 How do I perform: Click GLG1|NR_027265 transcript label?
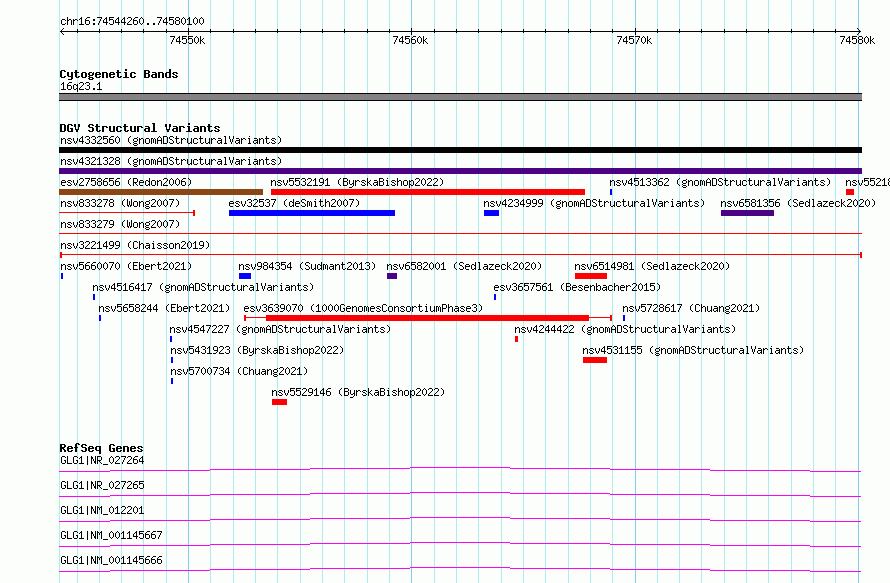(x=102, y=485)
